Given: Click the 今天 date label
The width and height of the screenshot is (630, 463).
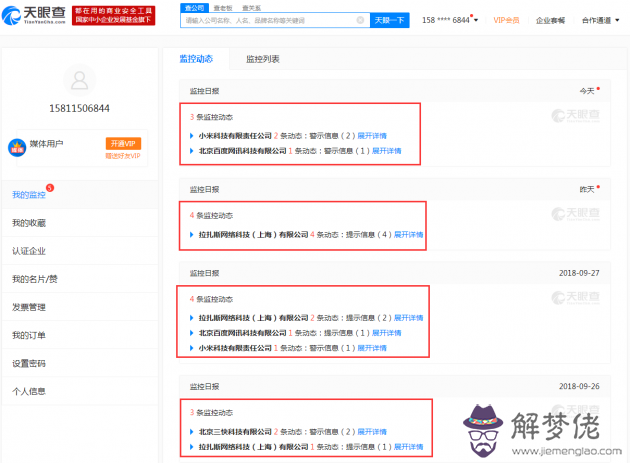Looking at the screenshot, I should coord(587,91).
